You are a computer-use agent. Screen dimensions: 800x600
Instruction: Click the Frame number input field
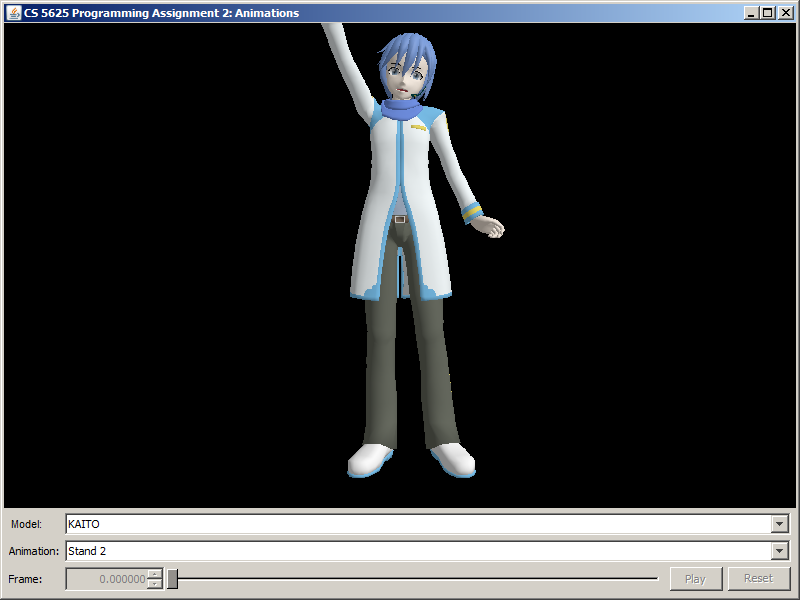[x=106, y=578]
